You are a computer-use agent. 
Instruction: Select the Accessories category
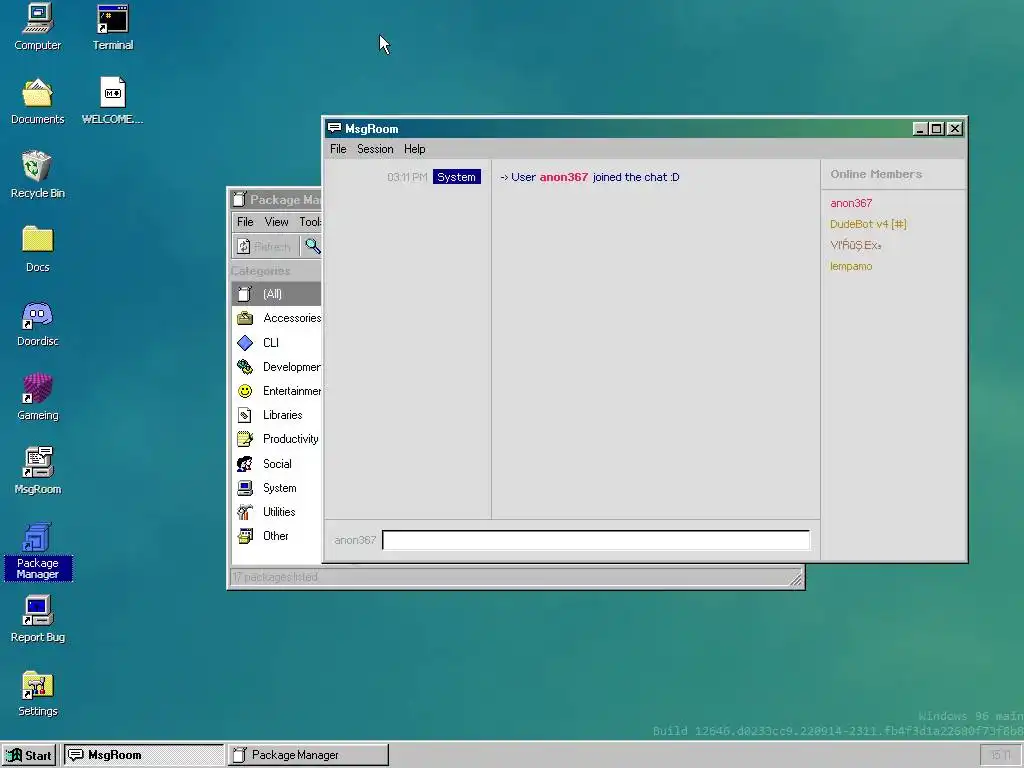pyautogui.click(x=277, y=318)
